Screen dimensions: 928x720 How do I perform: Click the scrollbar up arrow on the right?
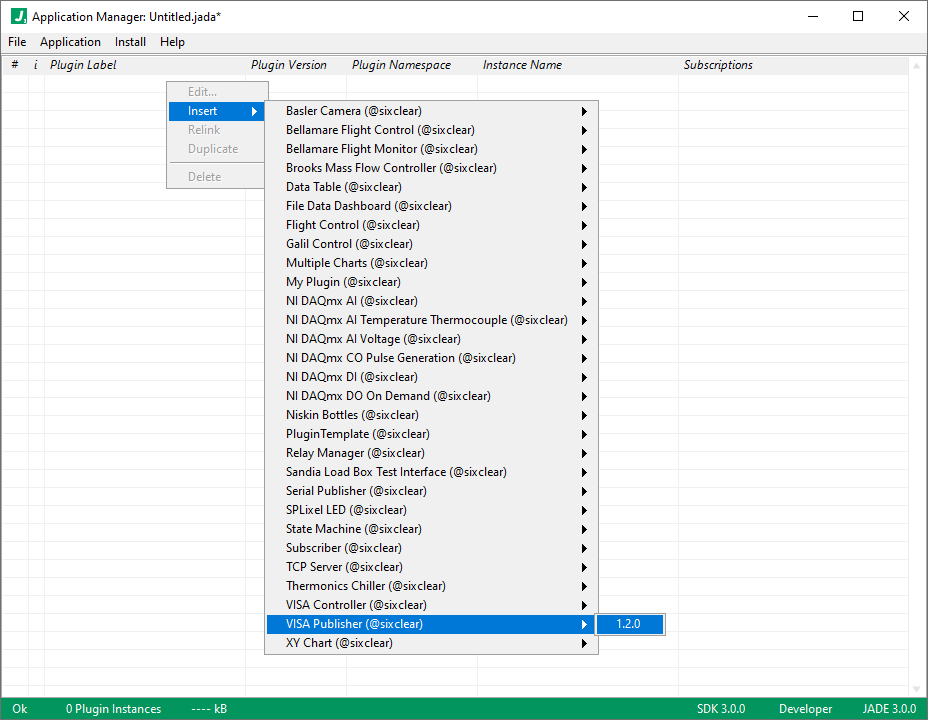pos(917,64)
